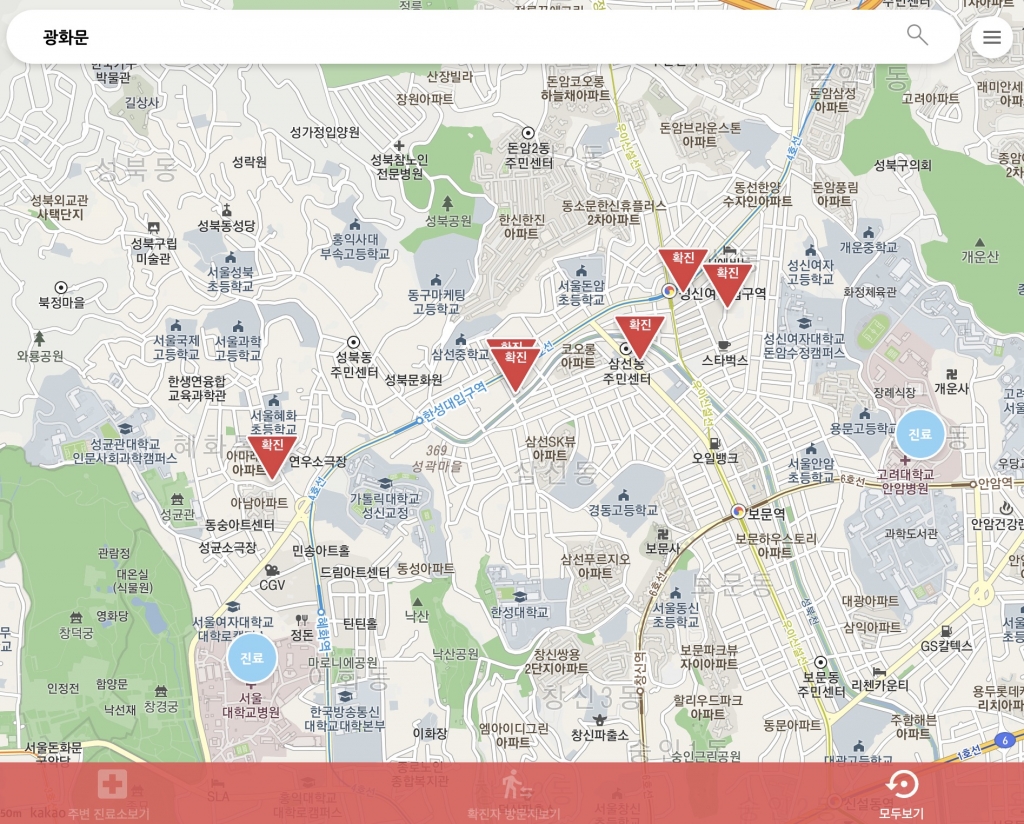Click the 스타벅스 coffee cup icon

click(724, 345)
